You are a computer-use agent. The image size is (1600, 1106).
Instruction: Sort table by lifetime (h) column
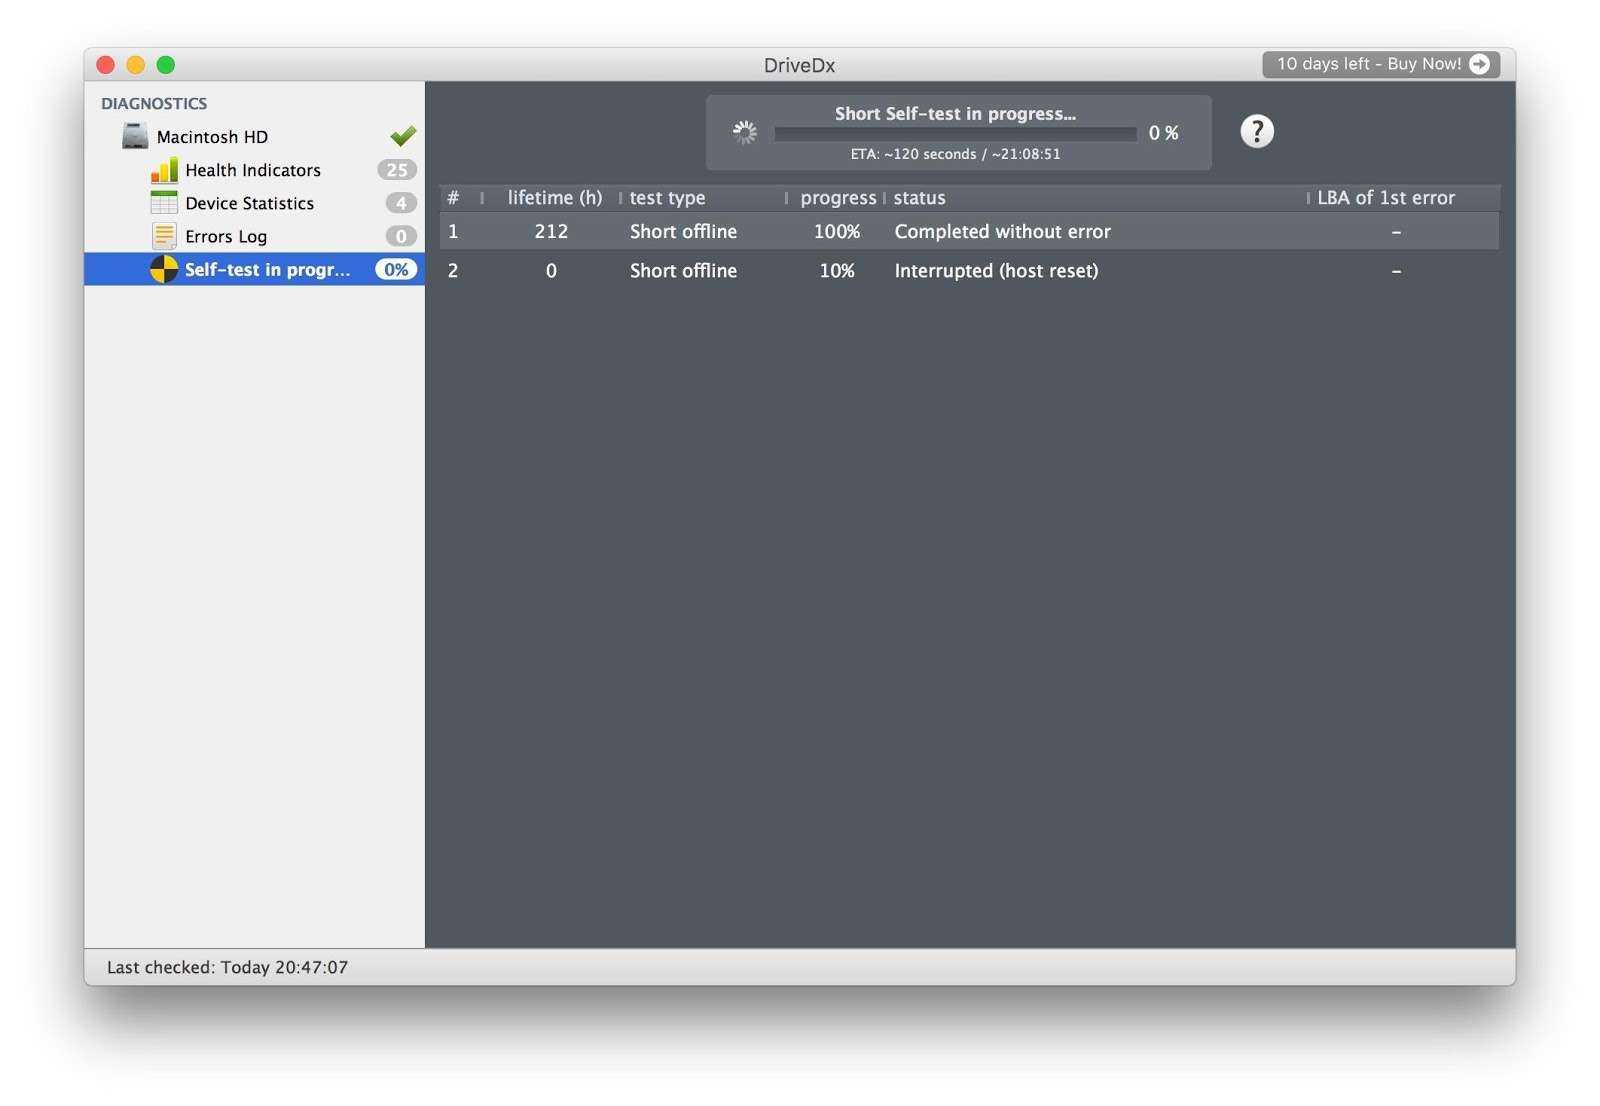(x=554, y=198)
